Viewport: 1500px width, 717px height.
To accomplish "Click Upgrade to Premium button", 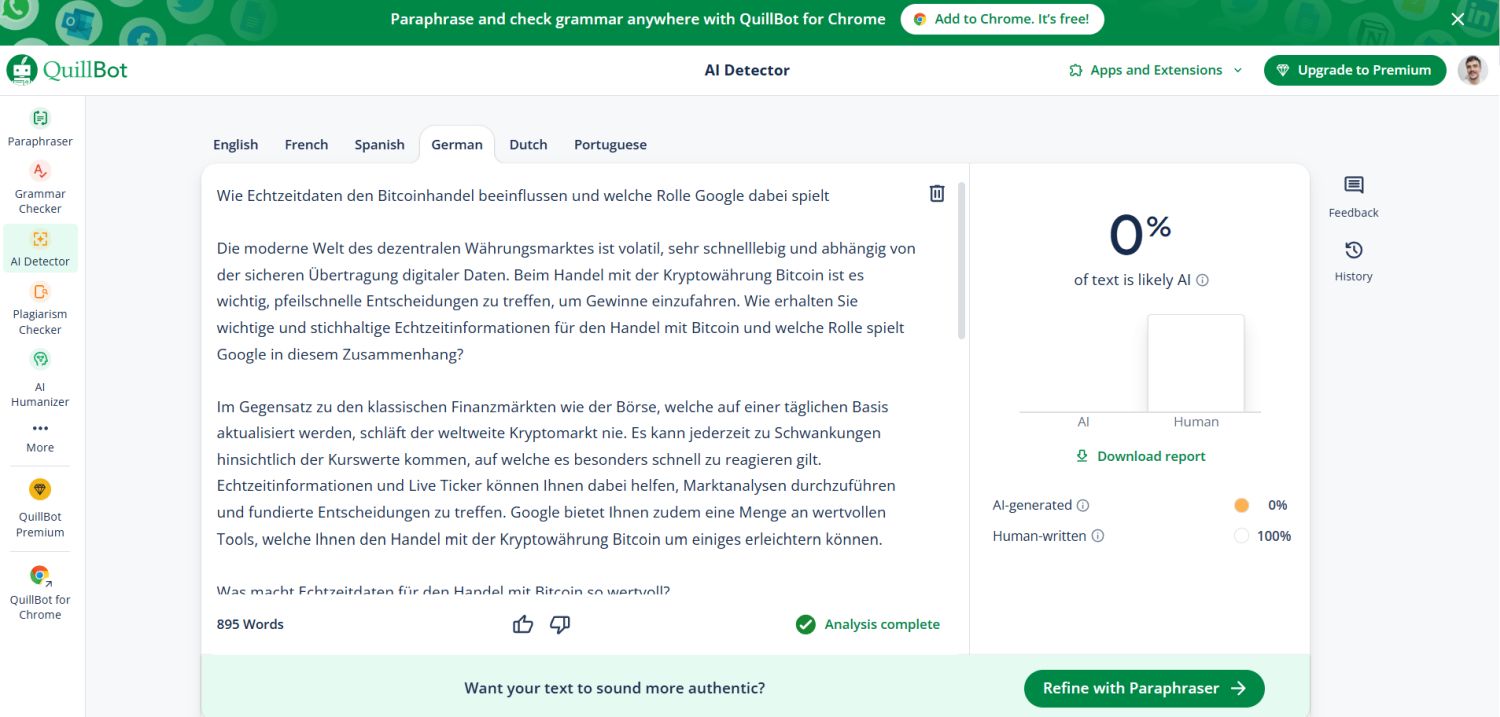I will click(1354, 70).
